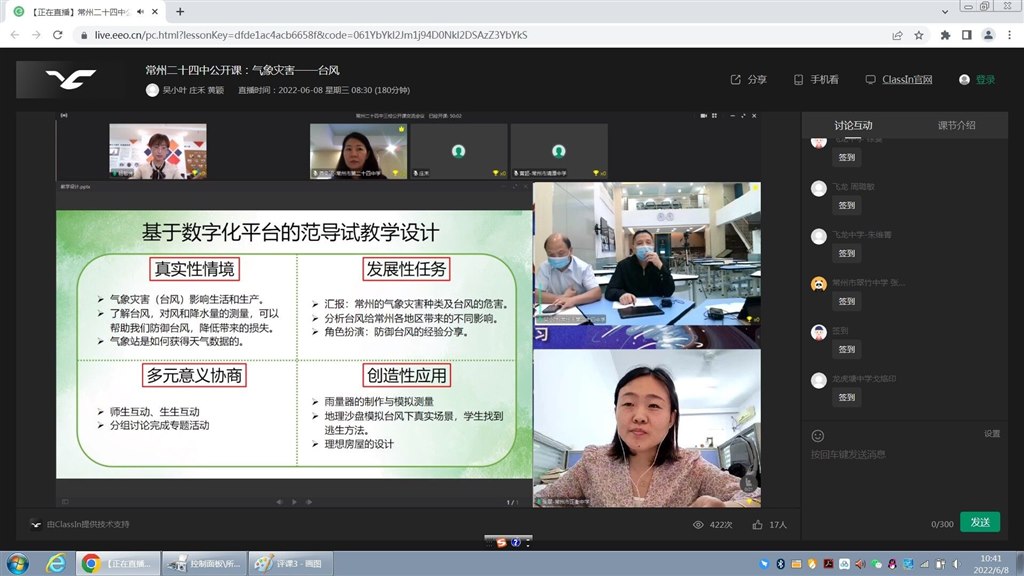
Task: Click the 多元意义协商 slide heading
Action: (x=195, y=376)
